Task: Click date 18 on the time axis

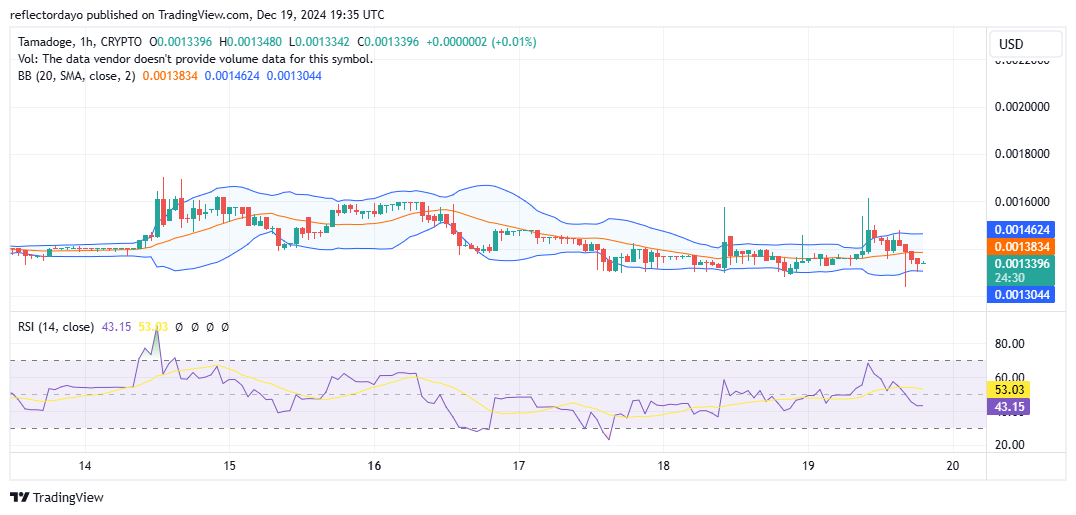Action: pos(663,466)
